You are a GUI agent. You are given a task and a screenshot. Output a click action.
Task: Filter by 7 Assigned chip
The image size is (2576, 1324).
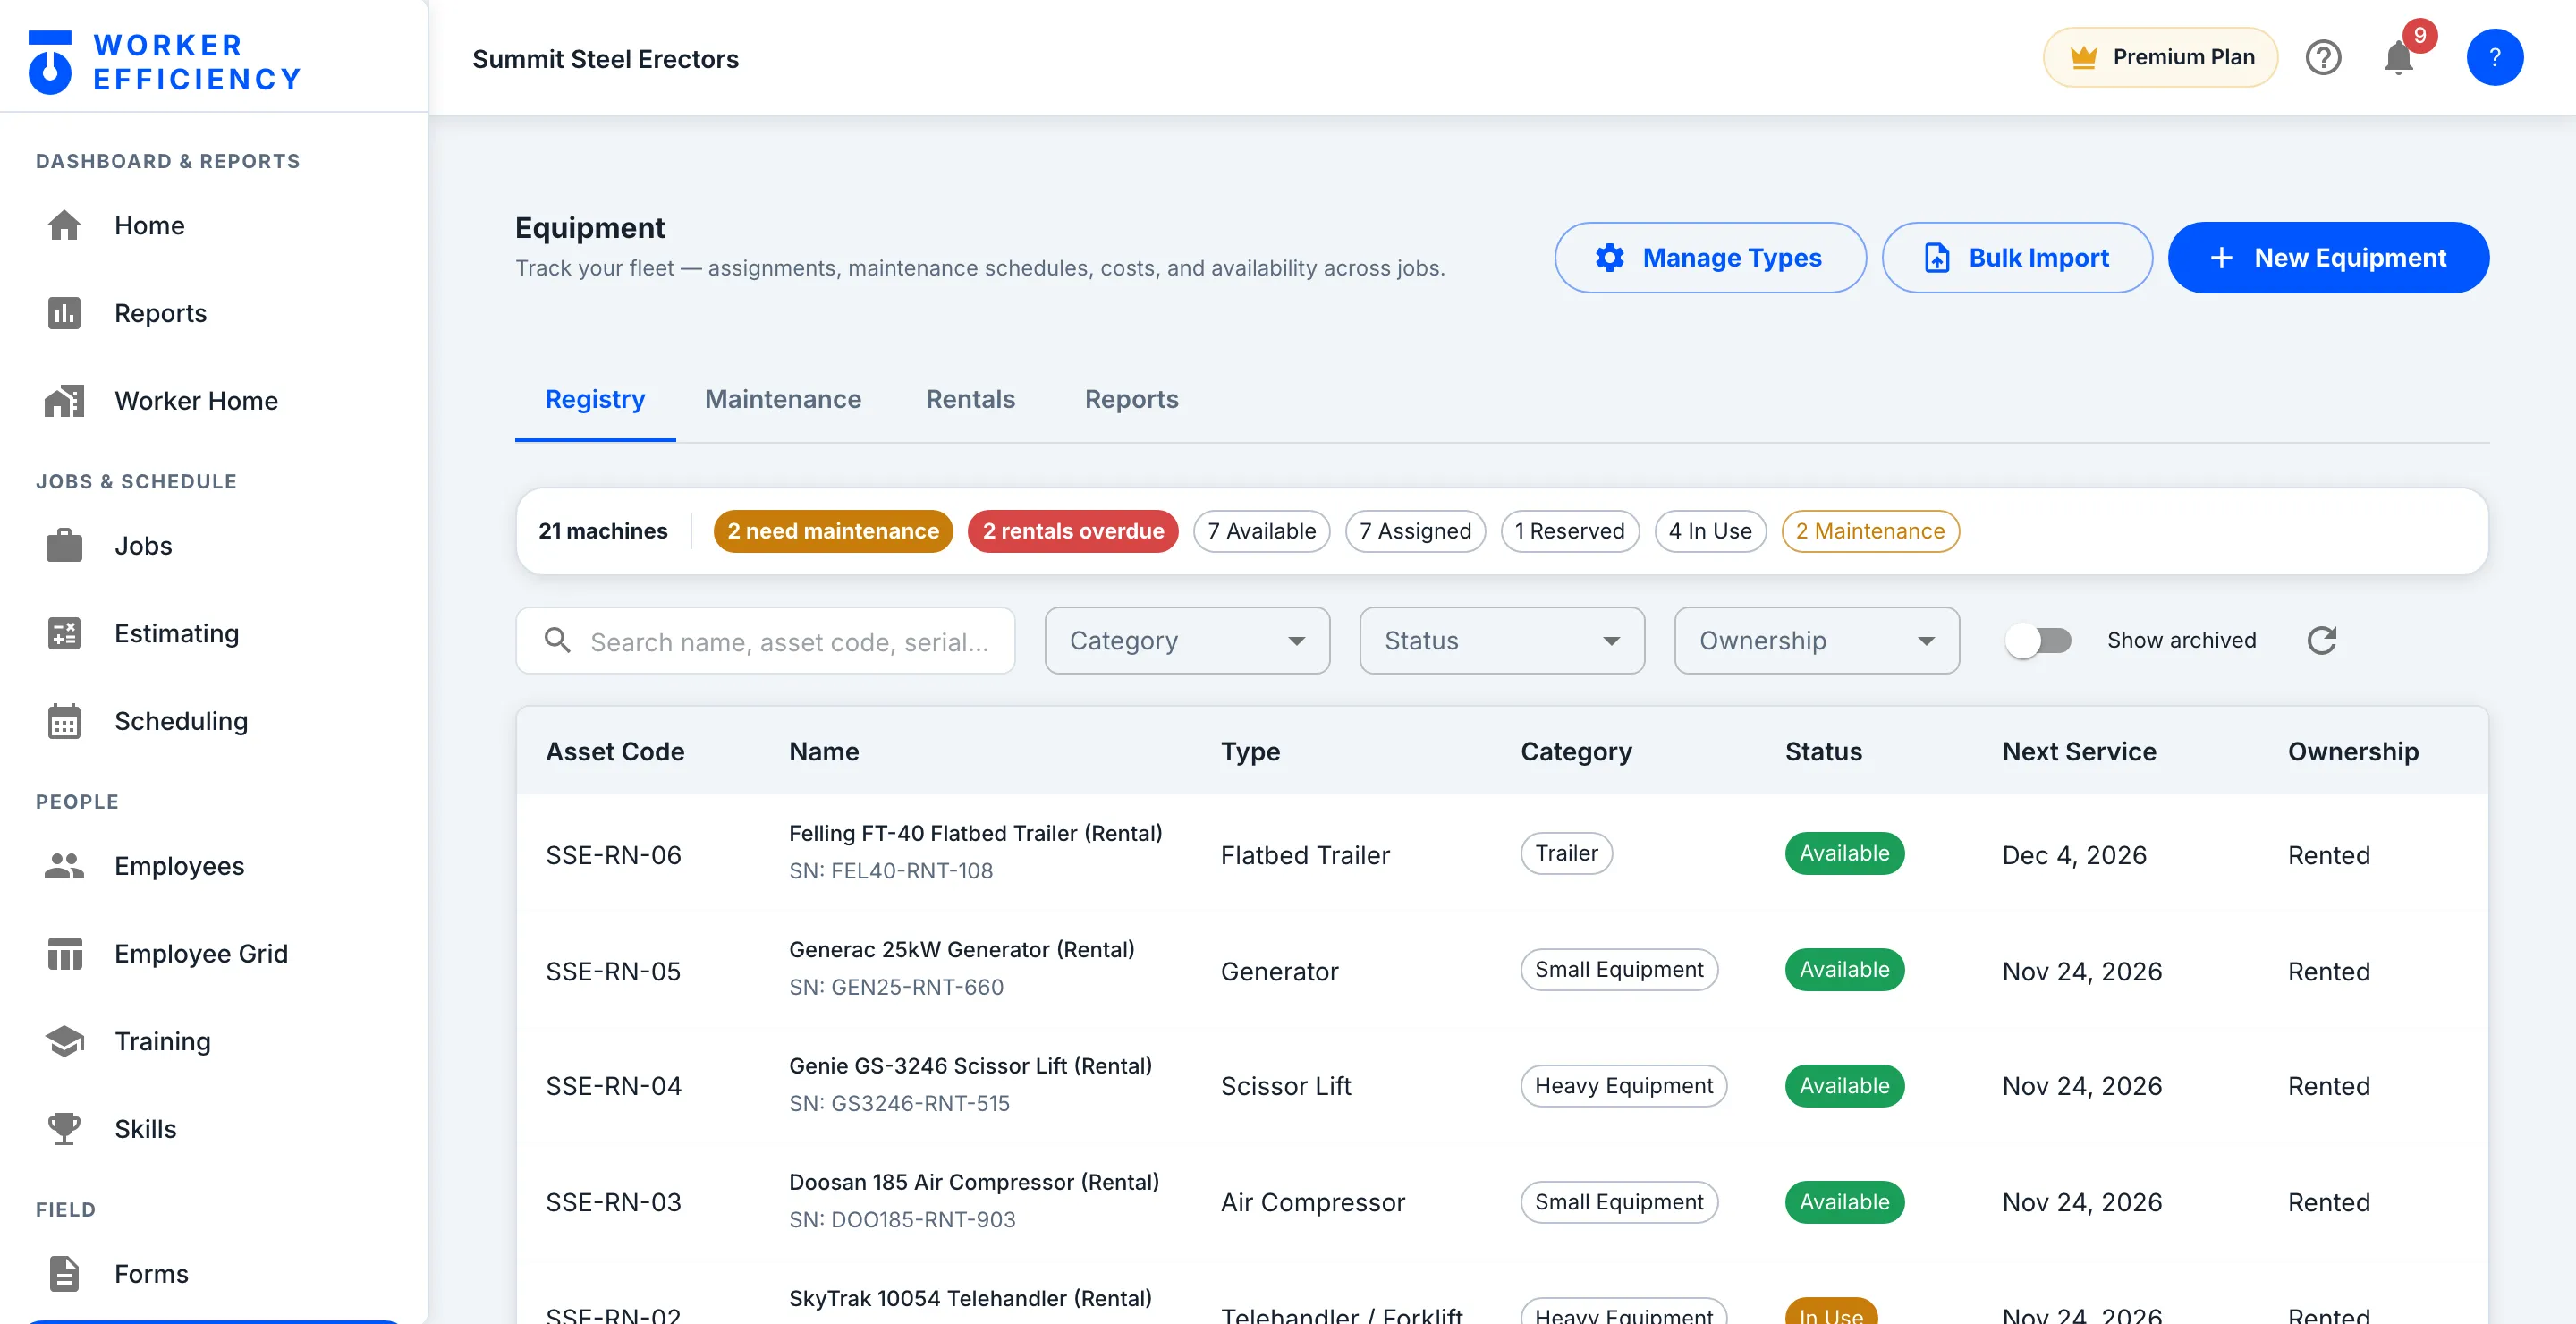click(1415, 531)
